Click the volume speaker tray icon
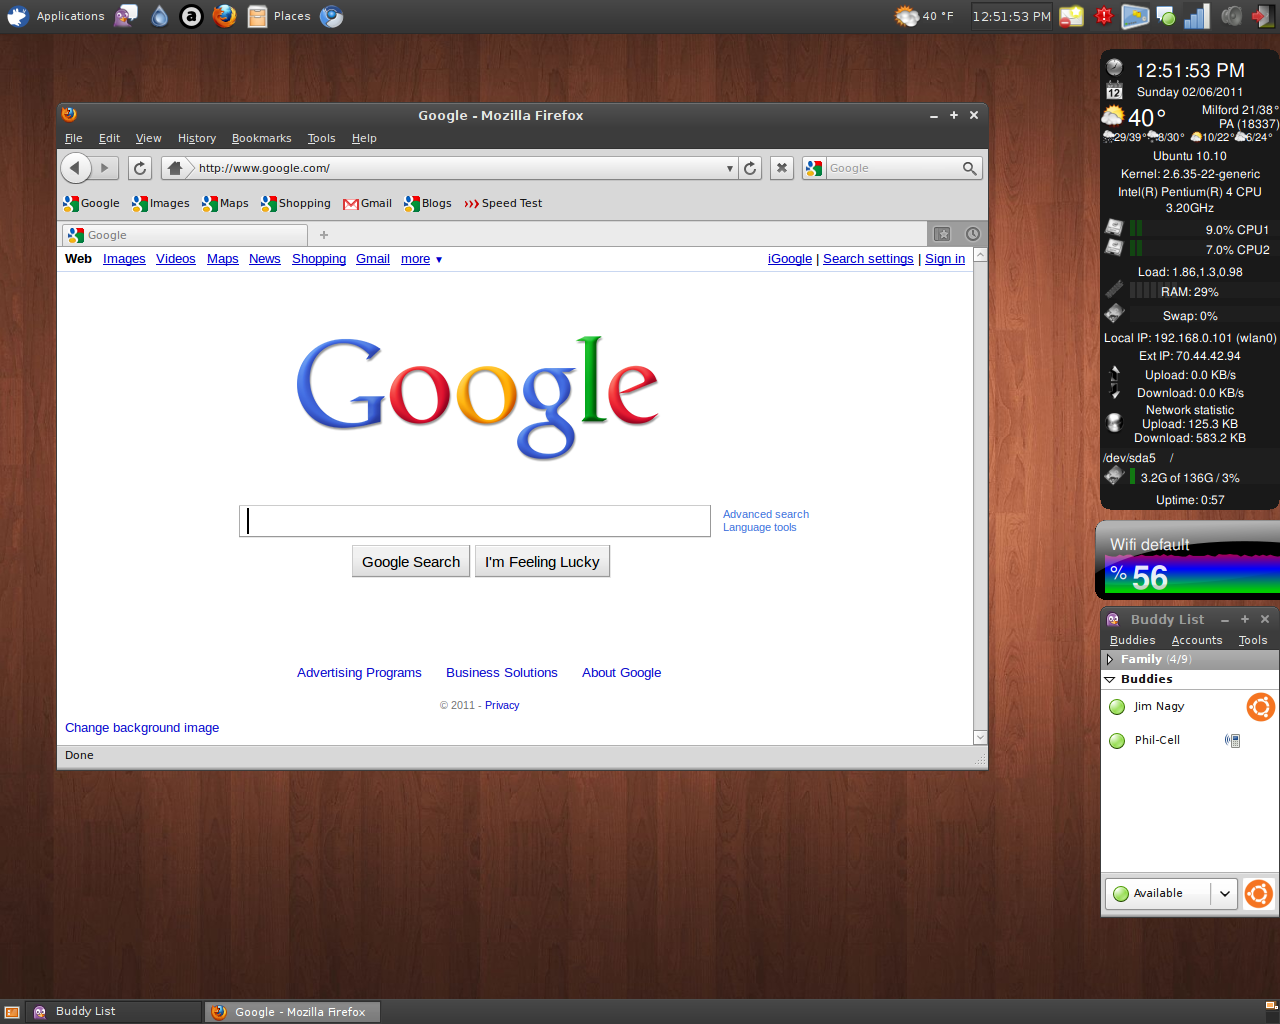 [1231, 16]
